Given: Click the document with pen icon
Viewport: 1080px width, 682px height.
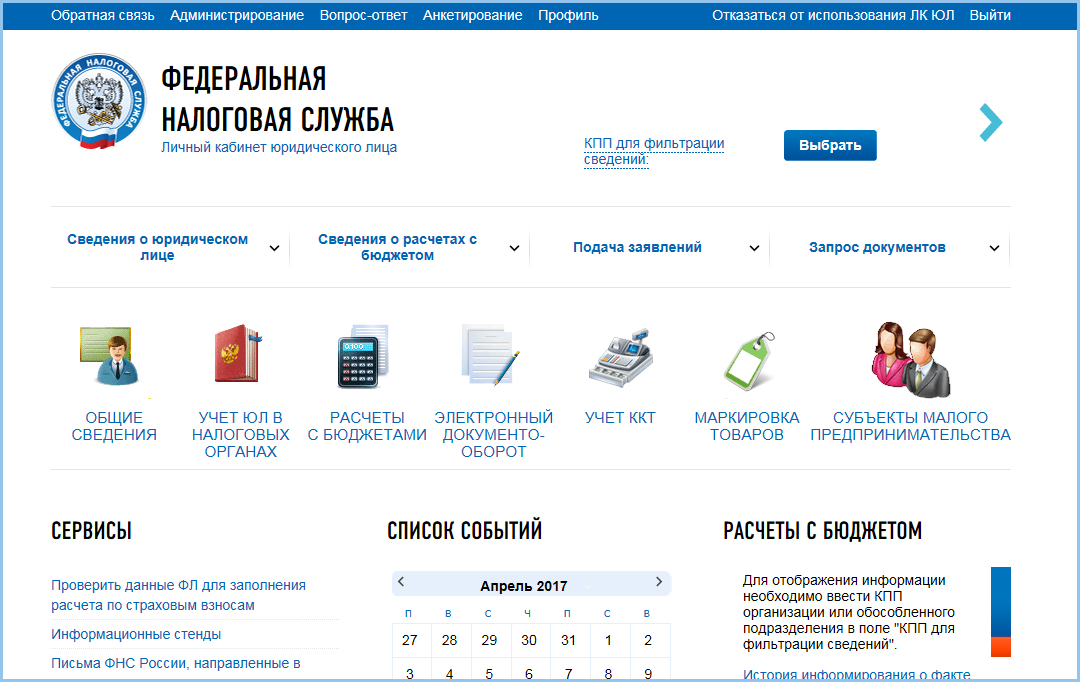Looking at the screenshot, I should point(490,354).
